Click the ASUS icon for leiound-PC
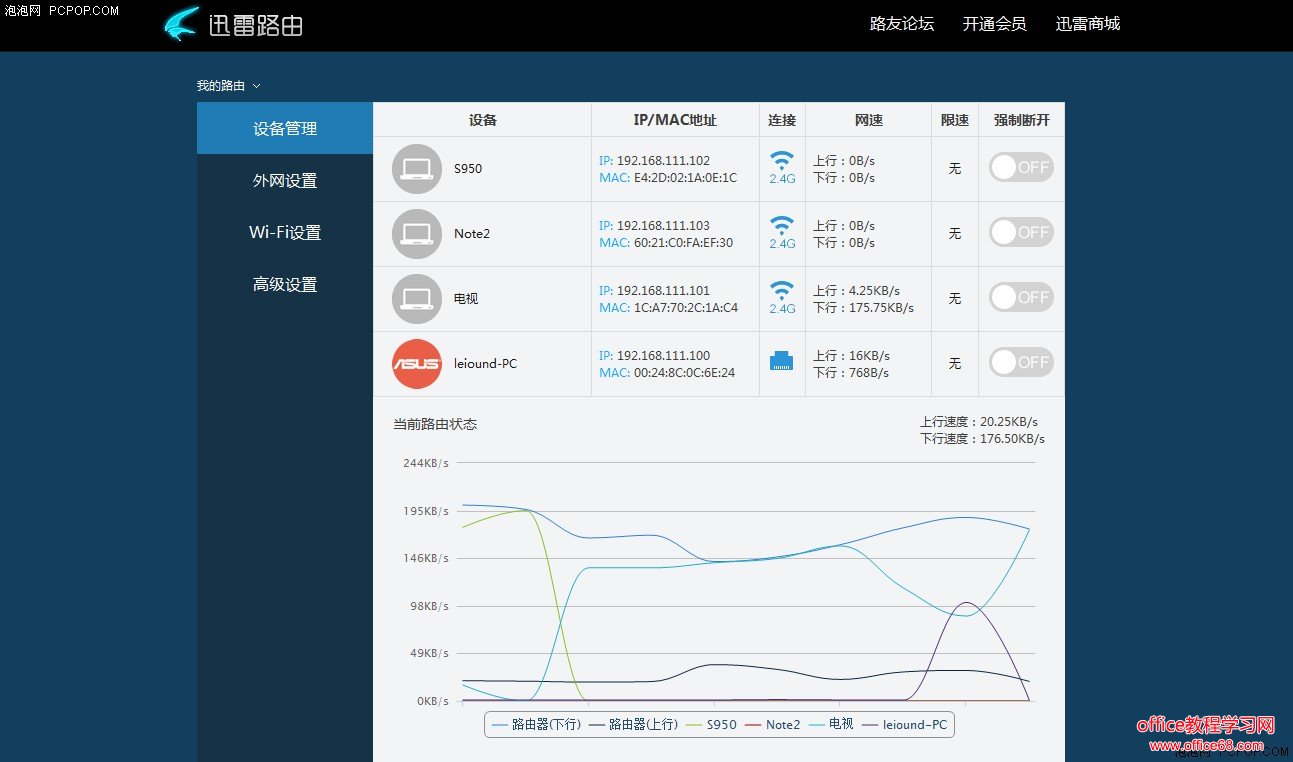This screenshot has width=1293, height=762. coord(416,364)
